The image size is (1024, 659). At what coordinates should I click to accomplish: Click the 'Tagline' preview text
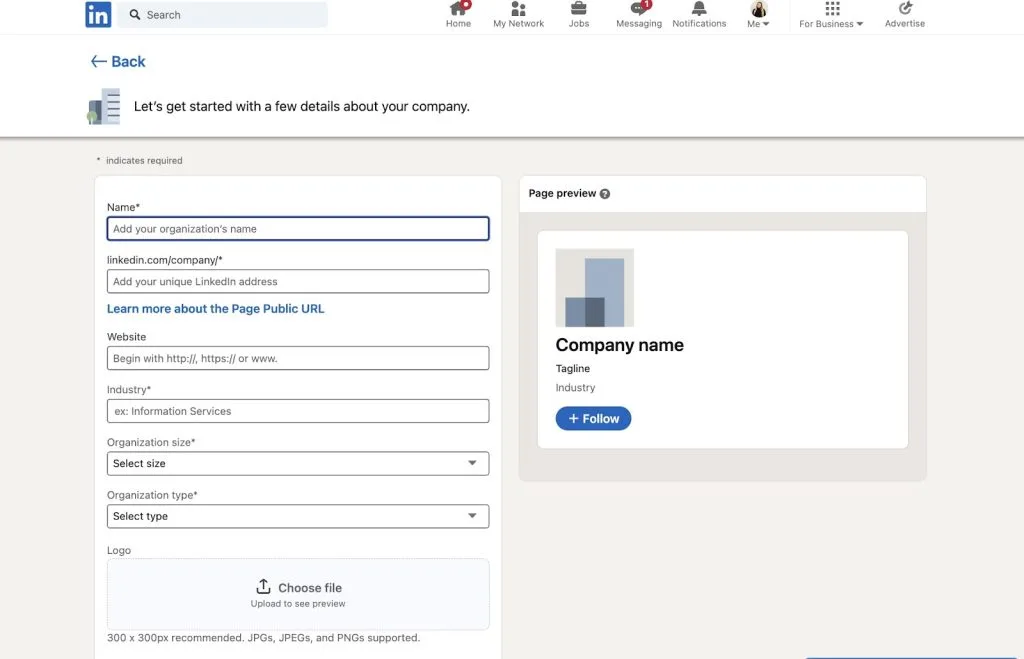tap(573, 368)
